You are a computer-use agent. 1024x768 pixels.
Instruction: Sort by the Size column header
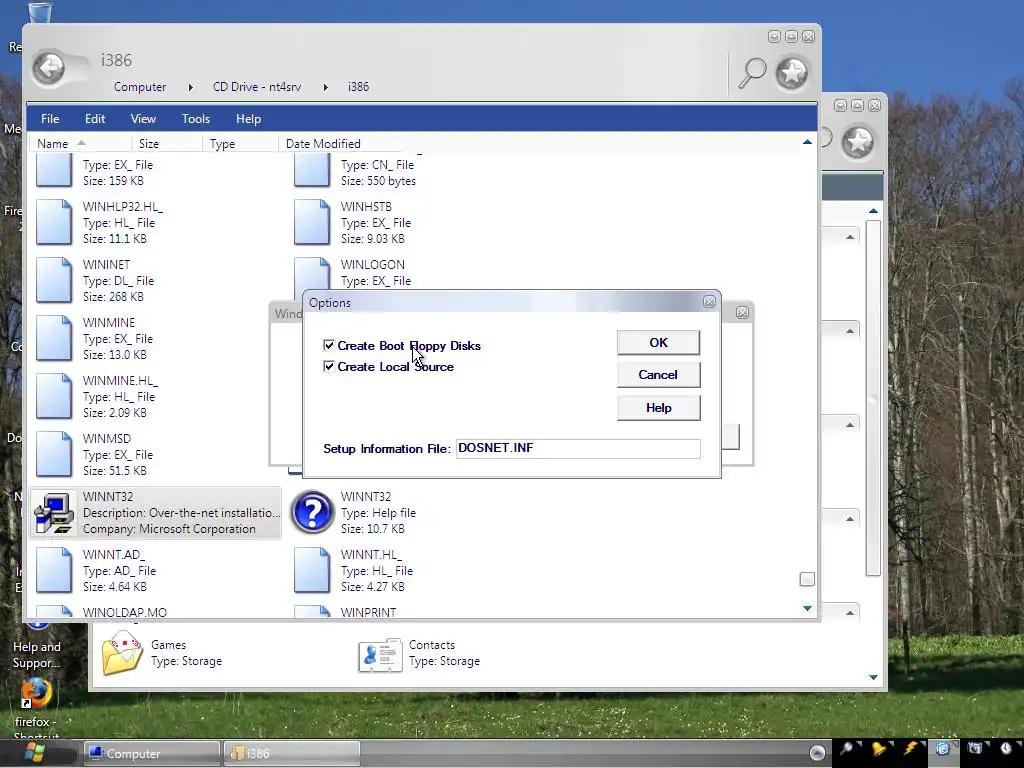pos(149,144)
